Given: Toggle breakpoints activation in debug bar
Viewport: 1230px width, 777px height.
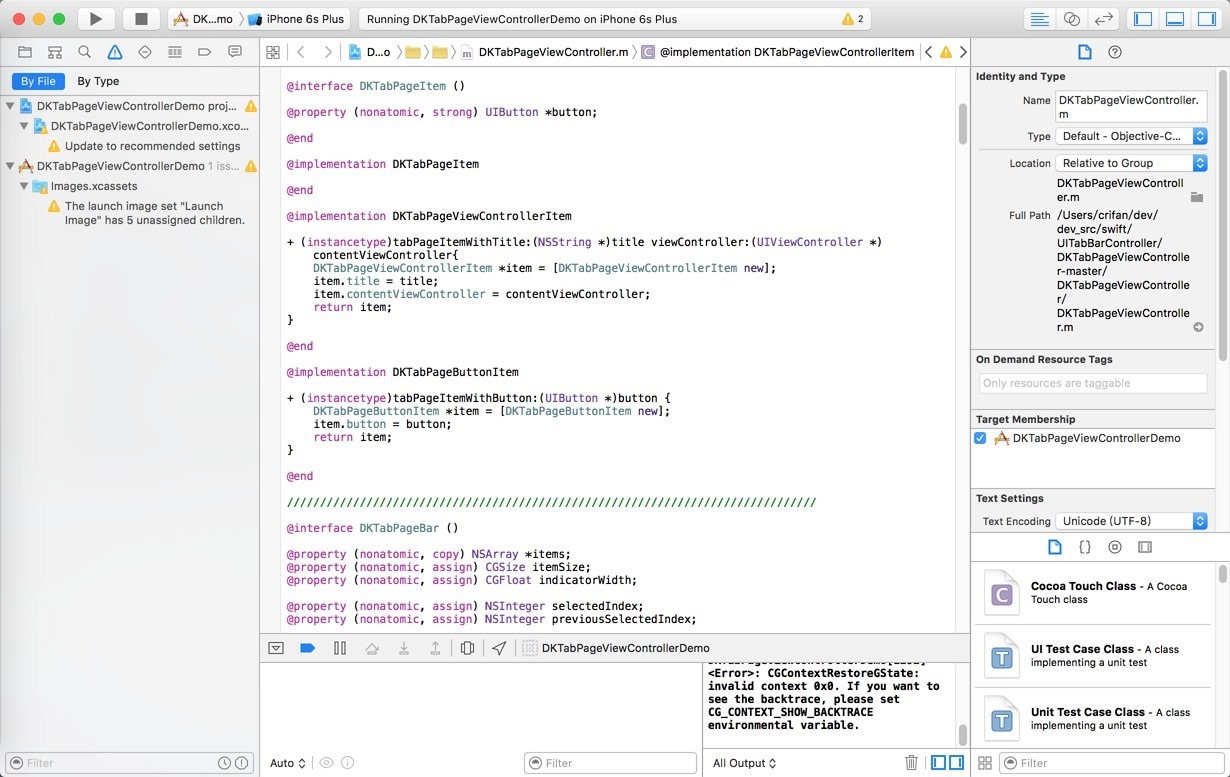Looking at the screenshot, I should click(308, 648).
